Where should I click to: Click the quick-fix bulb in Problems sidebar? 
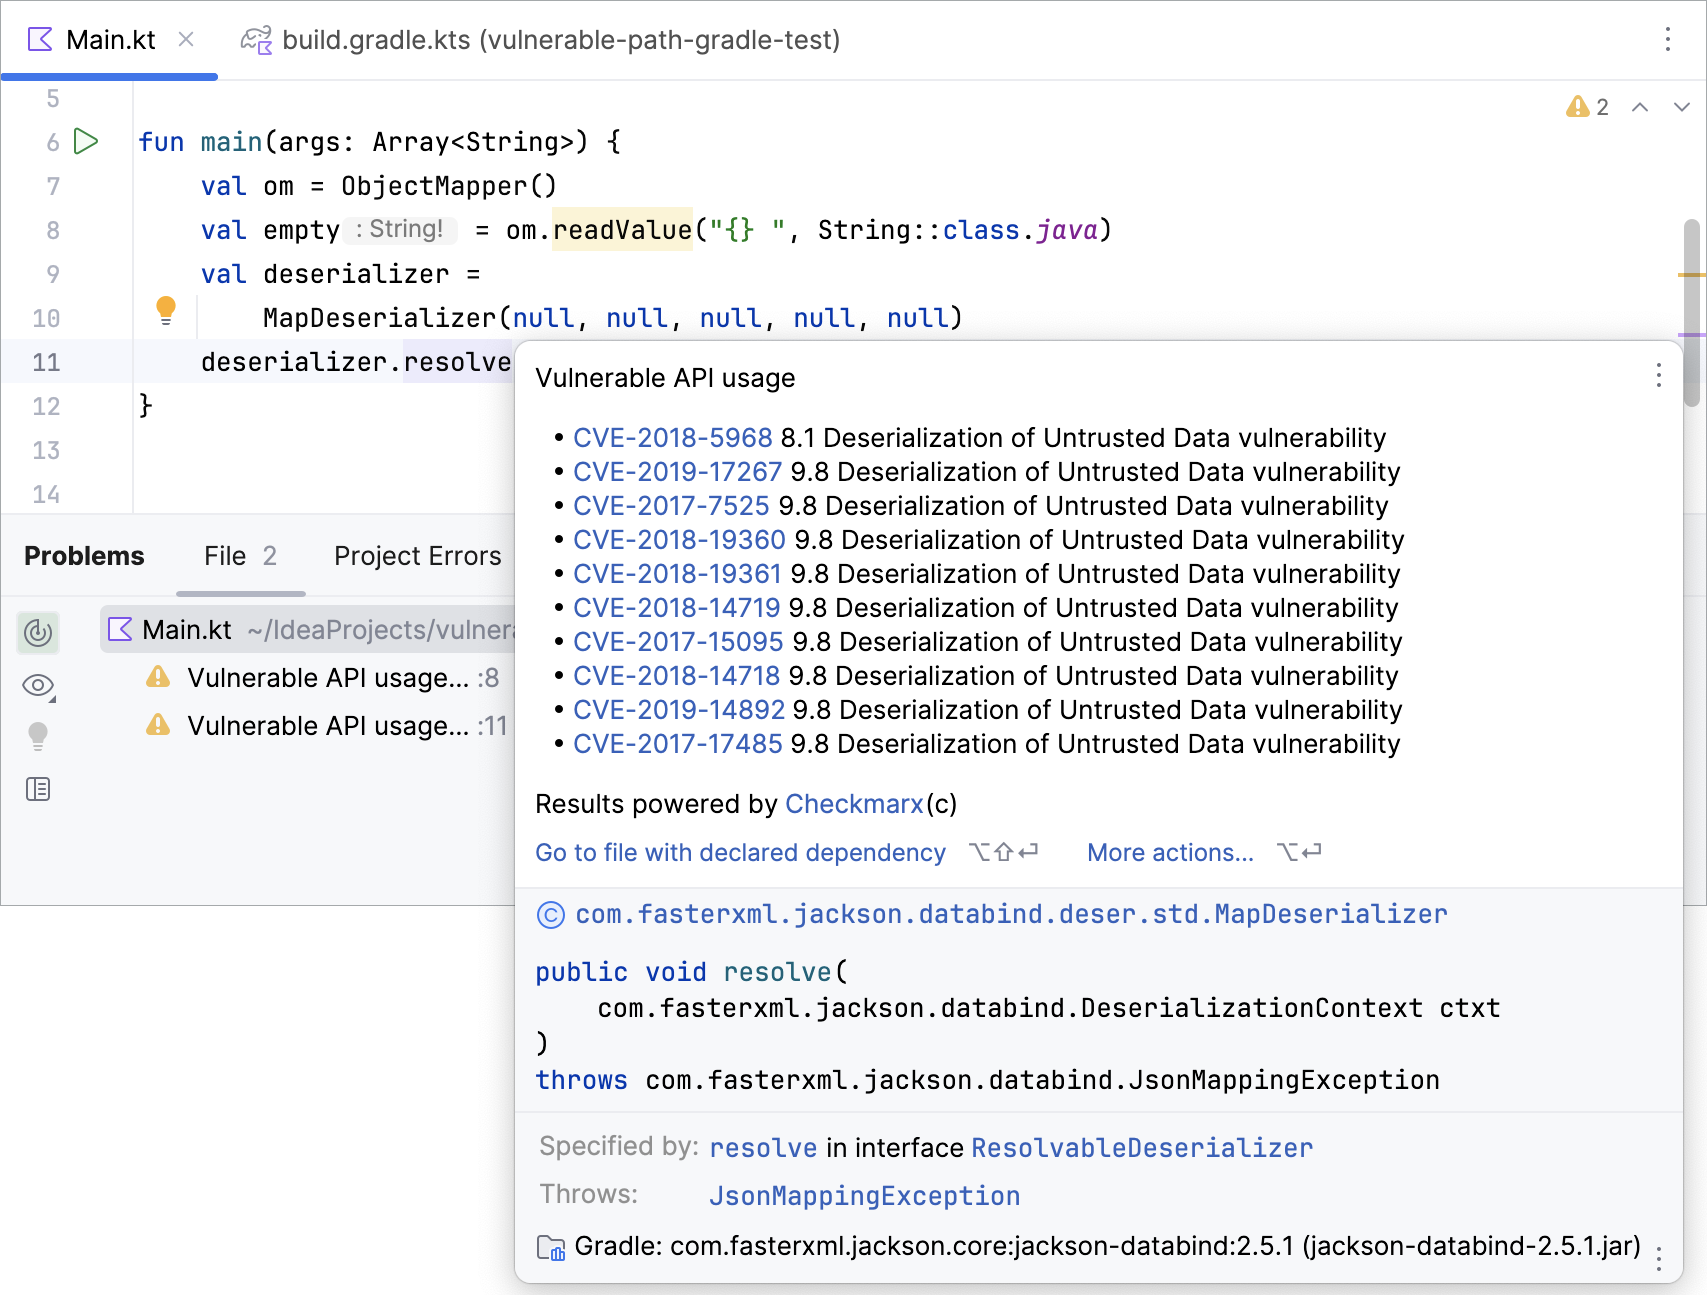point(38,737)
